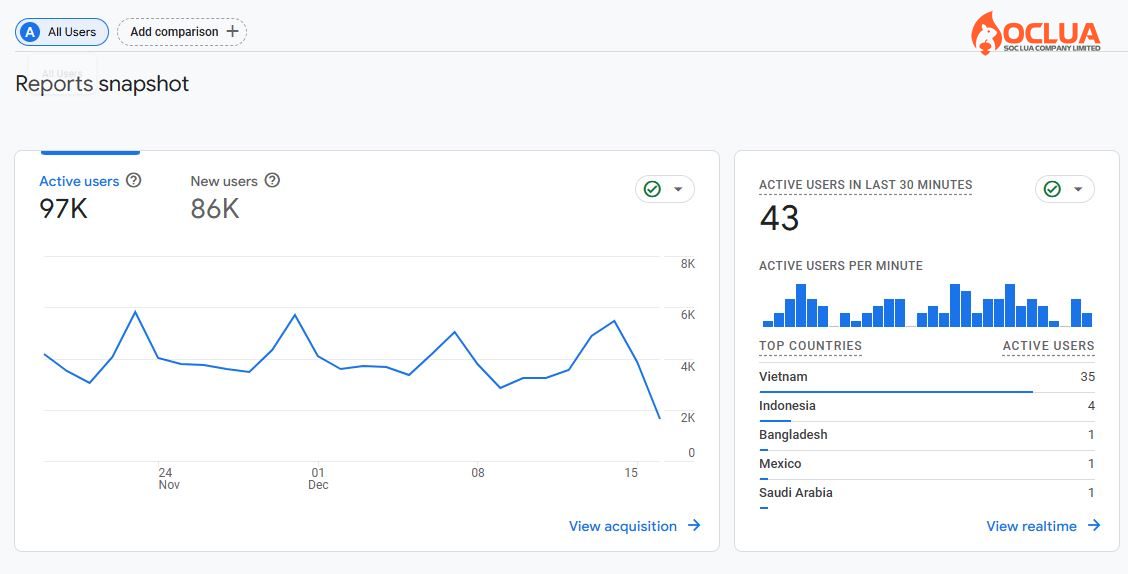
Task: Click the plus icon in Add comparison
Action: pos(232,32)
